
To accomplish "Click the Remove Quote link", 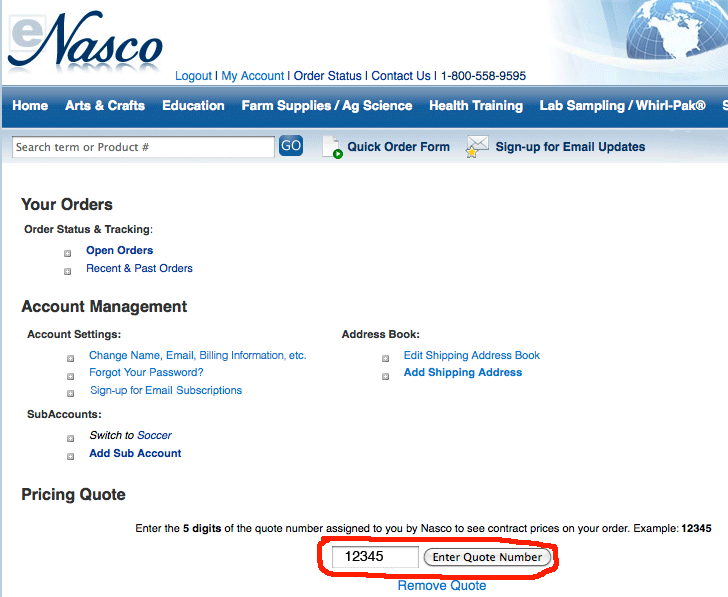I will point(442,585).
